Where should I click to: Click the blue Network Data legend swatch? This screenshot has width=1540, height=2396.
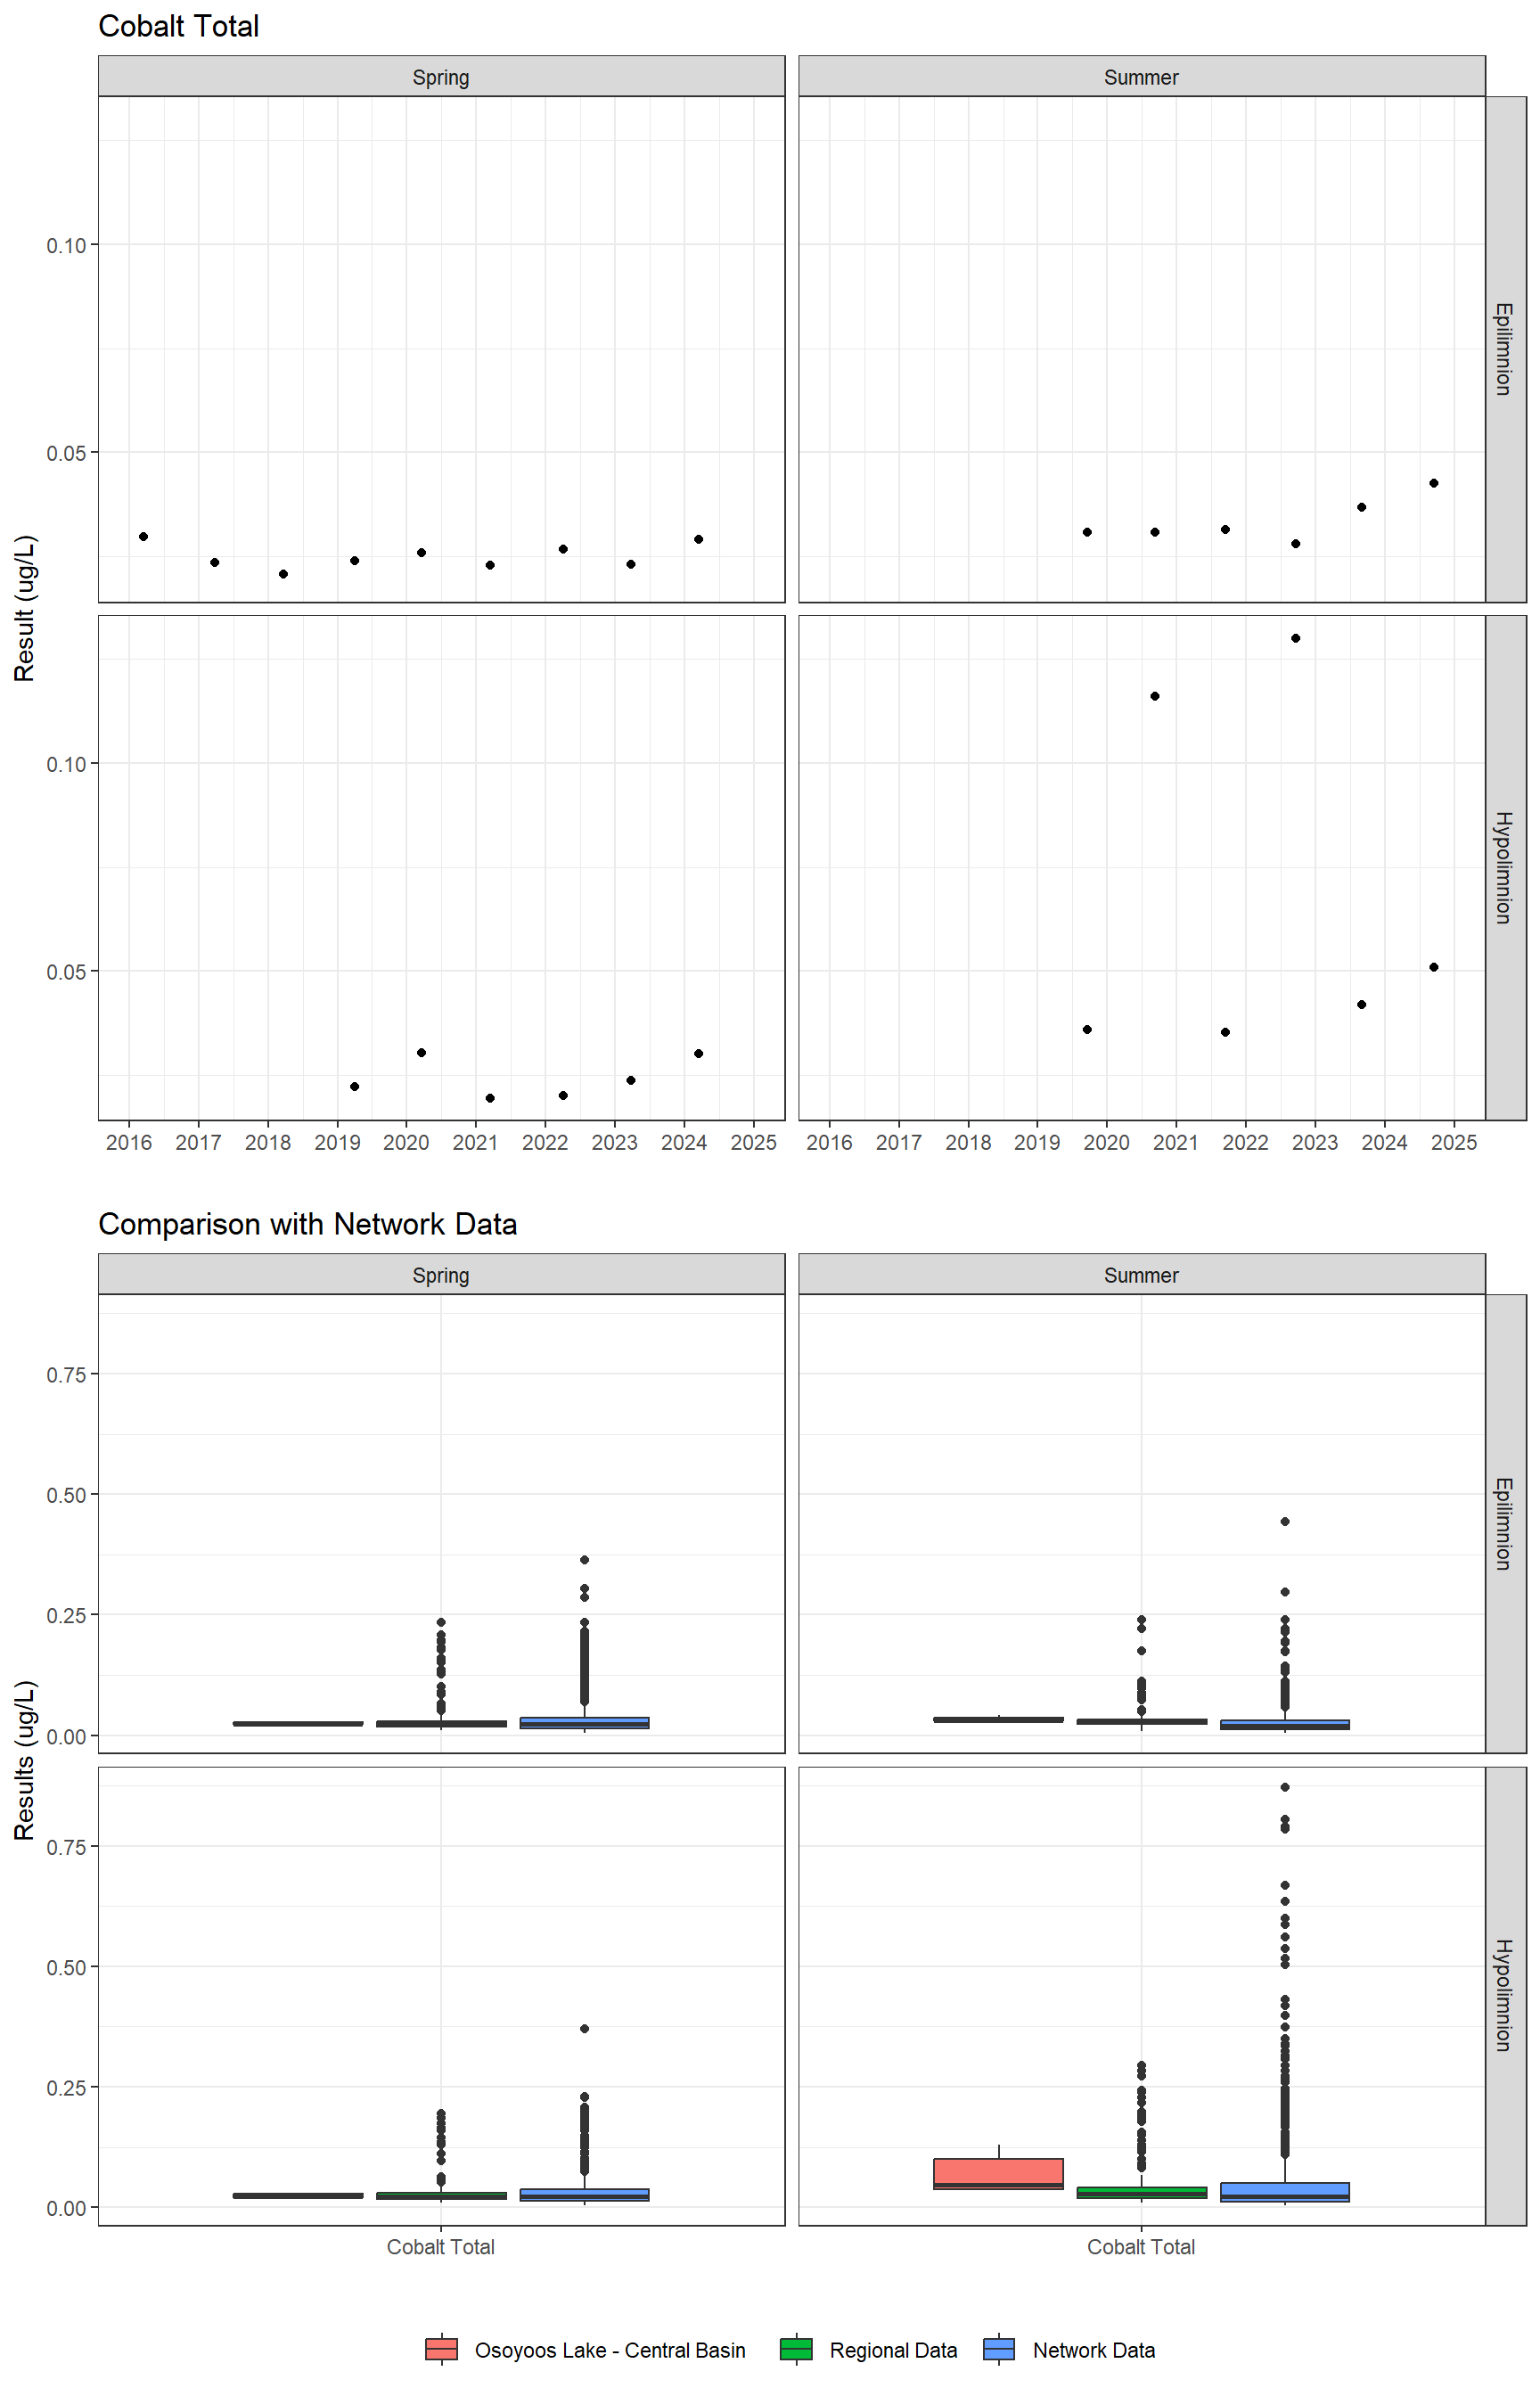click(x=999, y=2349)
